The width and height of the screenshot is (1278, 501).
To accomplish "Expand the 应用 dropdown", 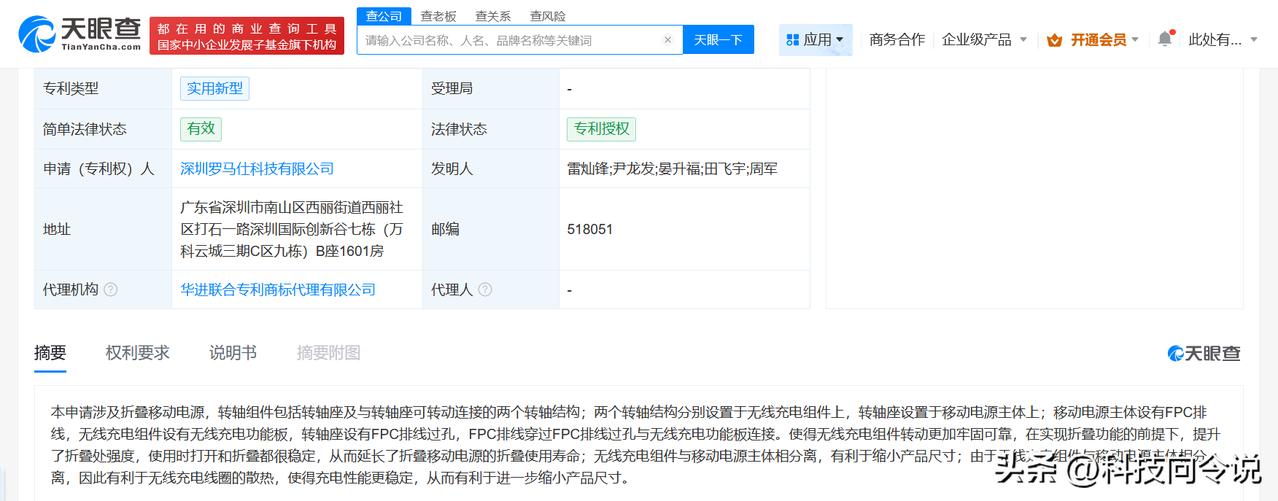I will pos(816,40).
